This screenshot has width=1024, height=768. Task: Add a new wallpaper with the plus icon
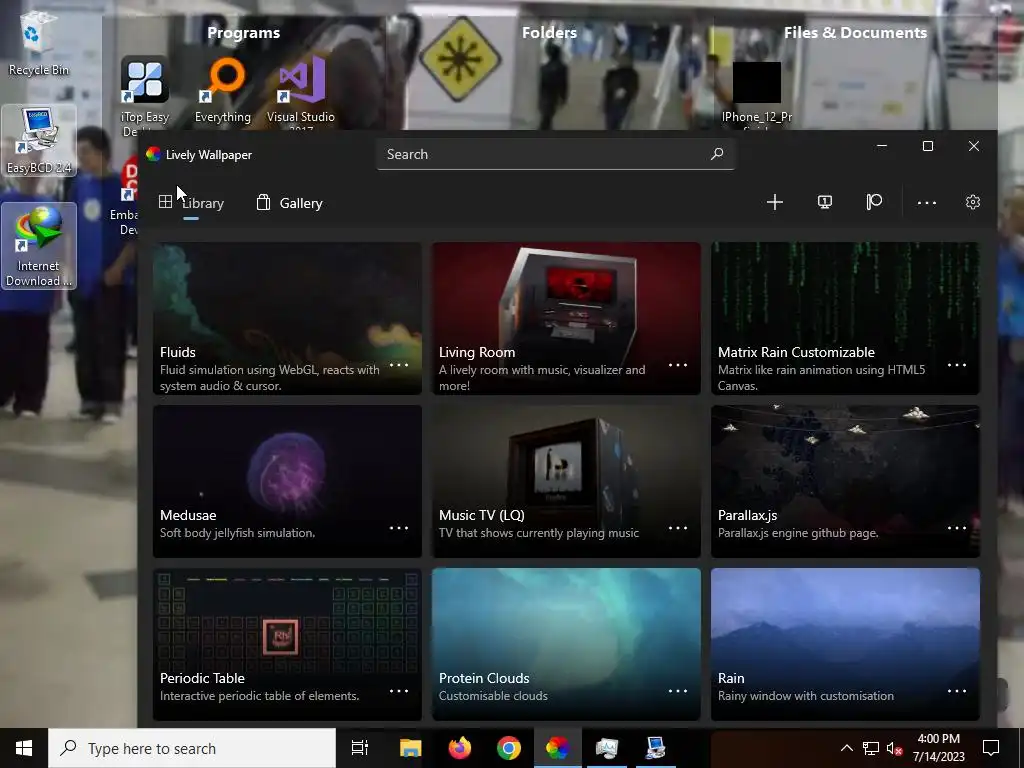775,202
